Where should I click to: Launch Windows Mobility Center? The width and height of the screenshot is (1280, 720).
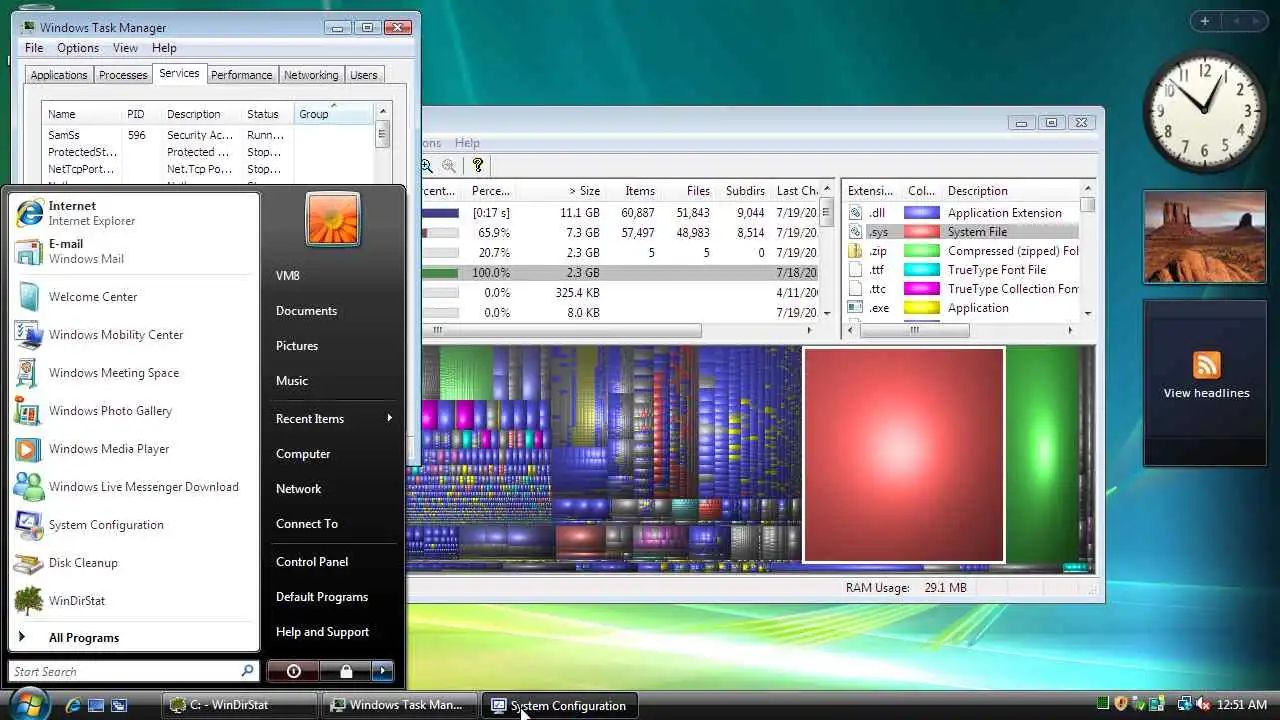click(134, 335)
